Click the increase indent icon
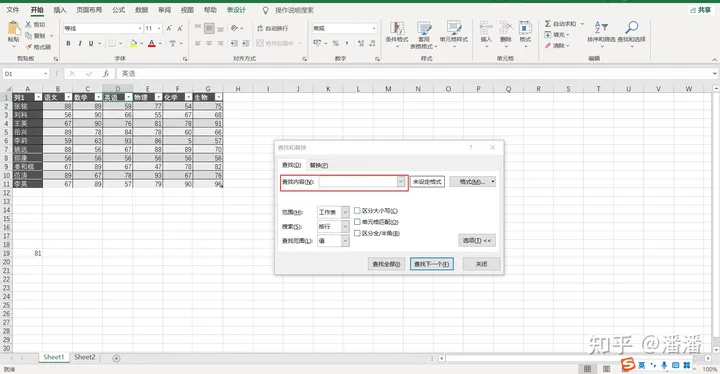720x374 pixels. pyautogui.click(x=245, y=43)
